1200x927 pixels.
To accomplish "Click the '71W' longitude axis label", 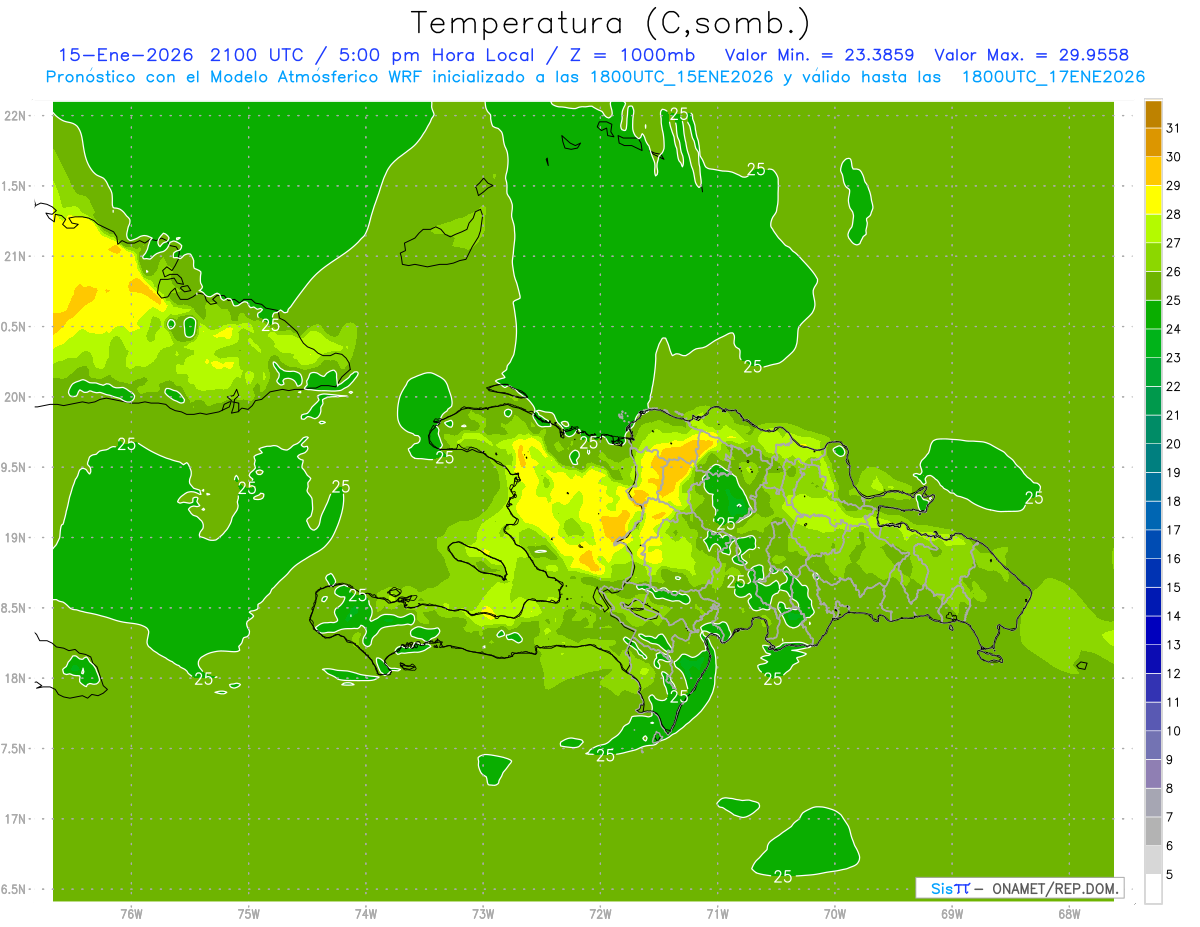I will (x=717, y=913).
